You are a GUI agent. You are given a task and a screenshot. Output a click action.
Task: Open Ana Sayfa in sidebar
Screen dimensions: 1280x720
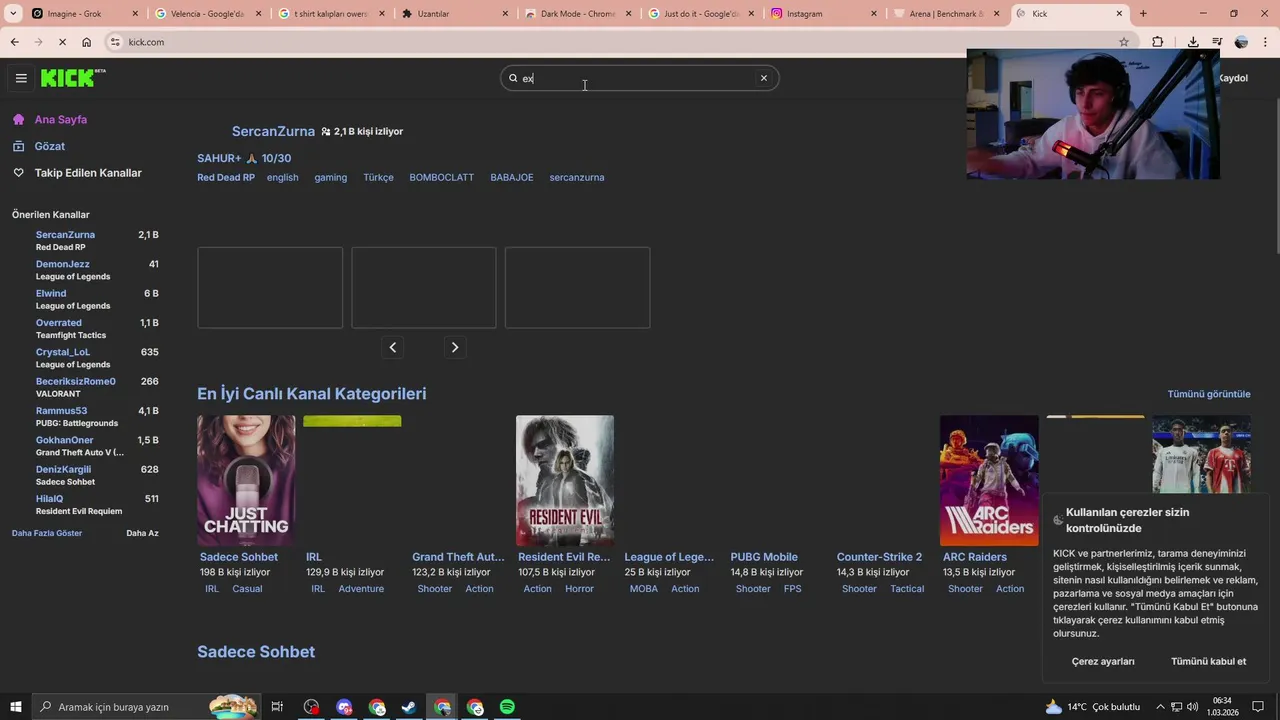61,119
